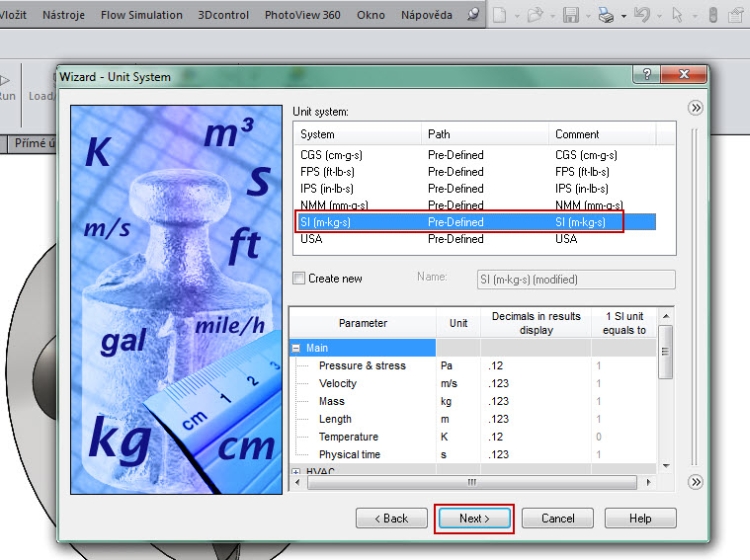Click the Pa unit cell for pressure
This screenshot has width=750, height=560.
pyautogui.click(x=458, y=366)
